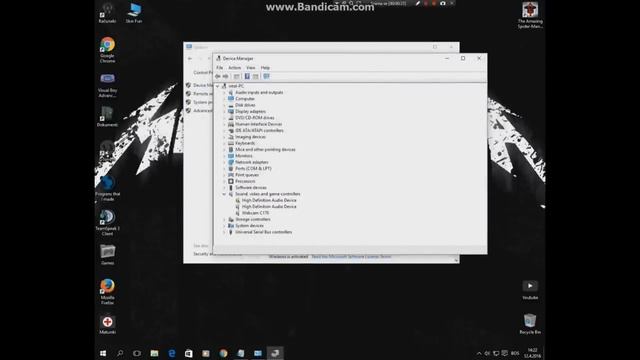This screenshot has height=360, width=640.
Task: Click the Back arrow in Device Manager toolbar
Action: coord(218,76)
